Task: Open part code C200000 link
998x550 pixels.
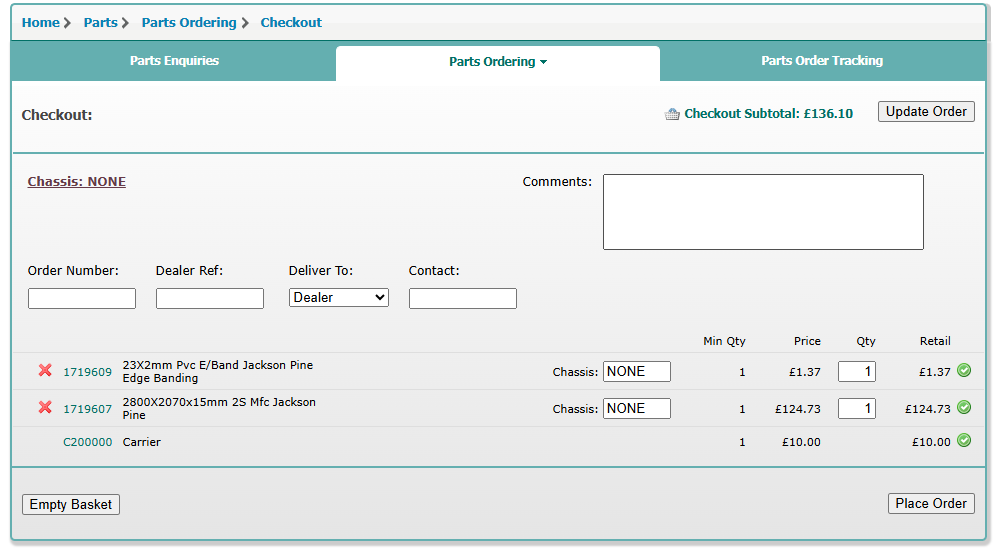Action: point(87,442)
